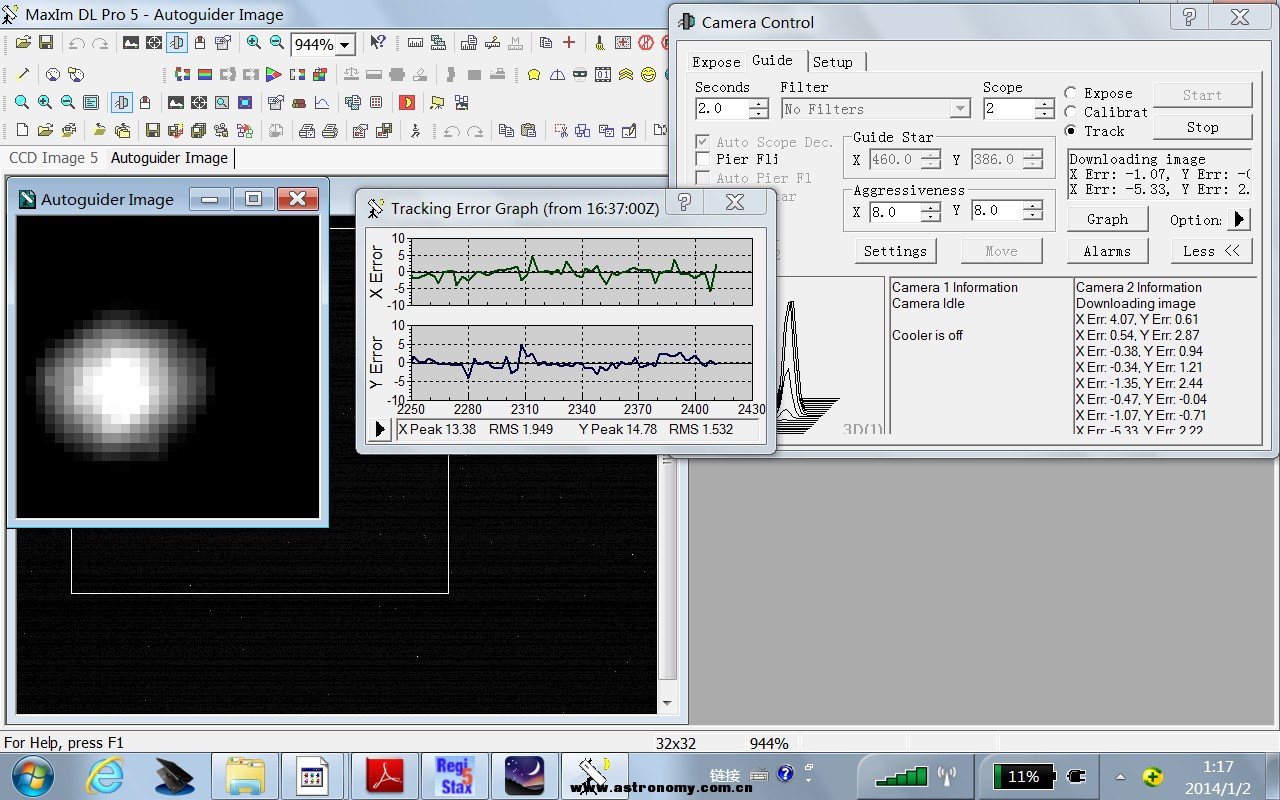
Task: Select the broom clean-up icon in top toolbar
Action: (x=600, y=43)
